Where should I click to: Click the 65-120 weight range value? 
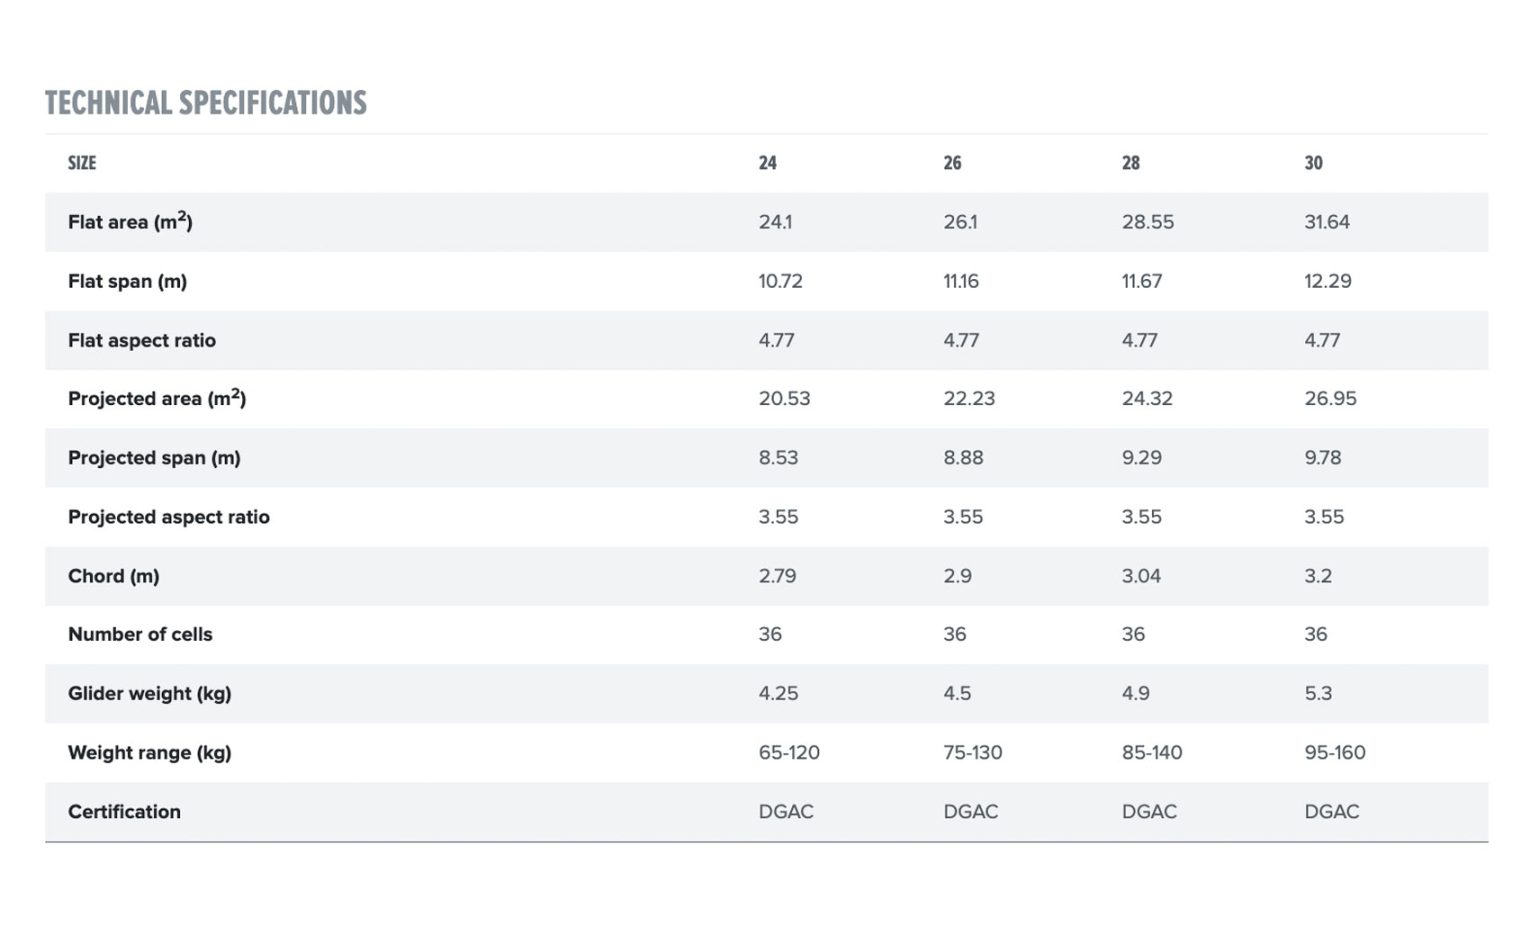pyautogui.click(x=789, y=752)
